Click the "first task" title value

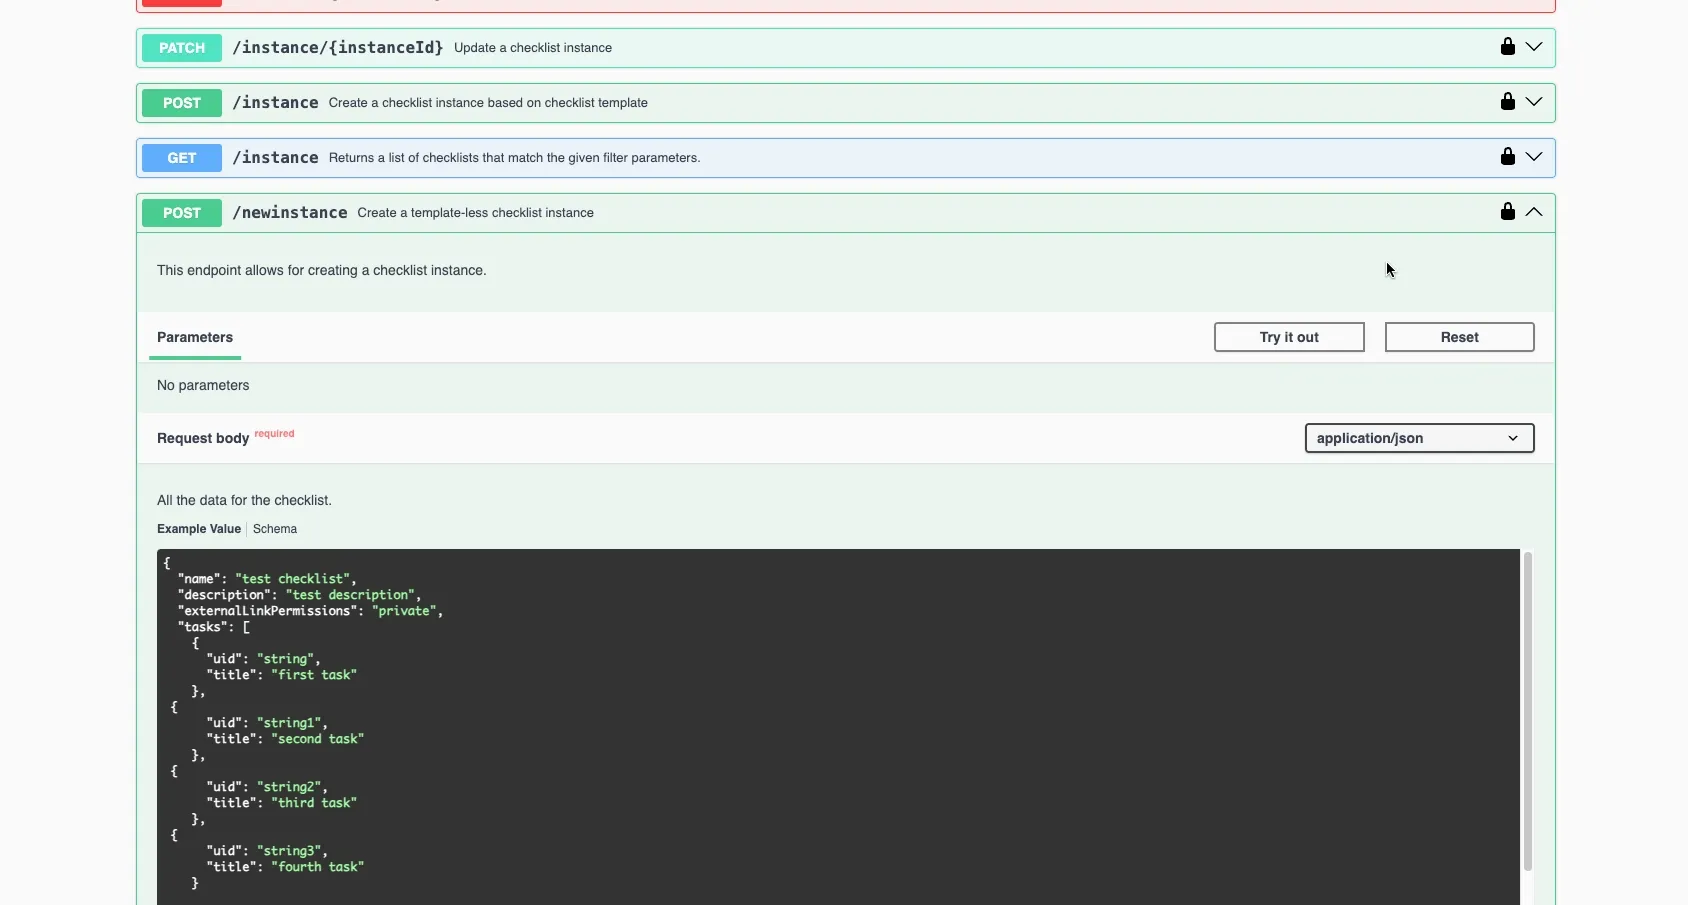[314, 675]
